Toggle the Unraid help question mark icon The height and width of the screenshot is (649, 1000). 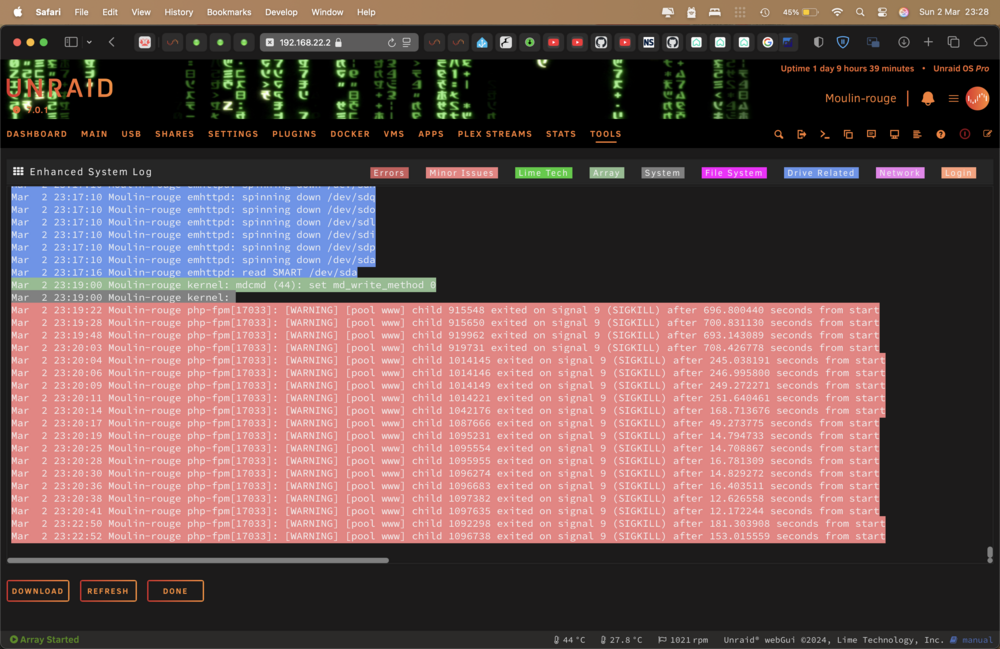(941, 135)
